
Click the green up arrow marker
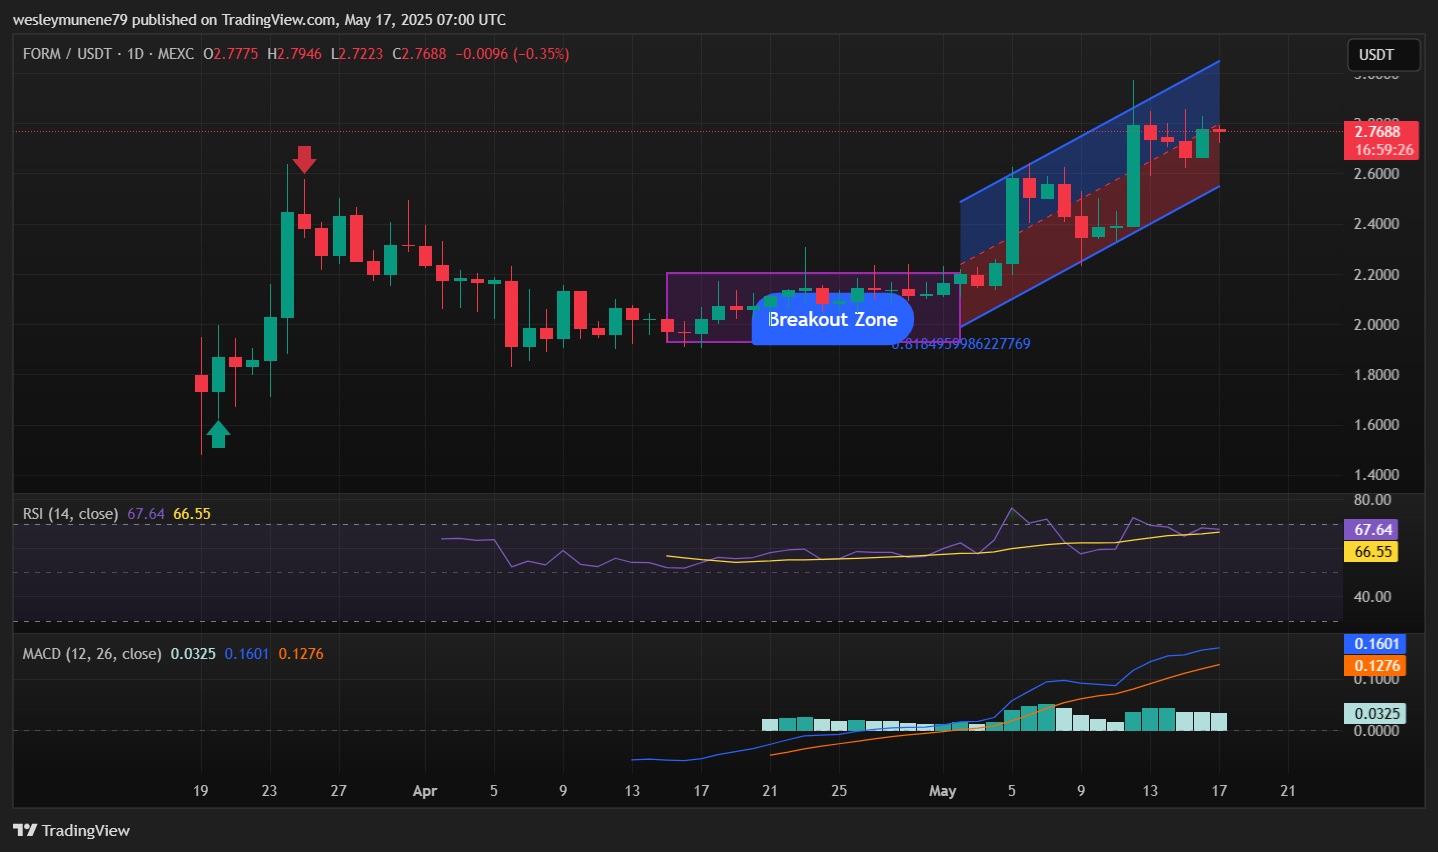pos(218,434)
